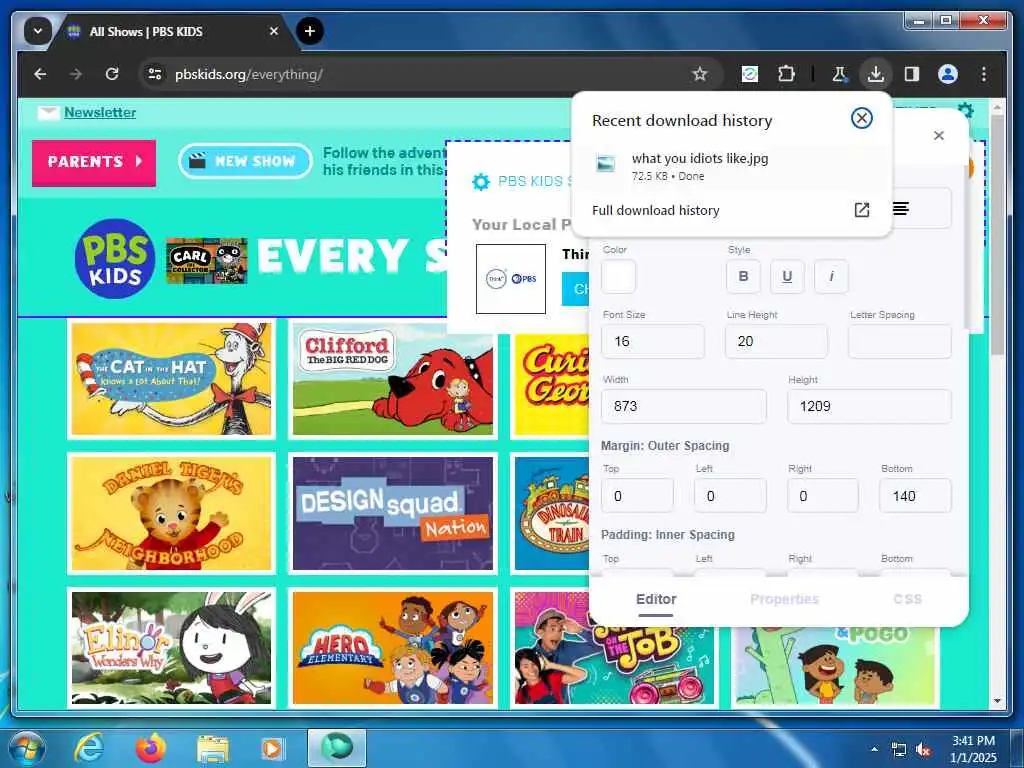The width and height of the screenshot is (1024, 768).
Task: Reload the PBS KIDS page
Action: (112, 74)
